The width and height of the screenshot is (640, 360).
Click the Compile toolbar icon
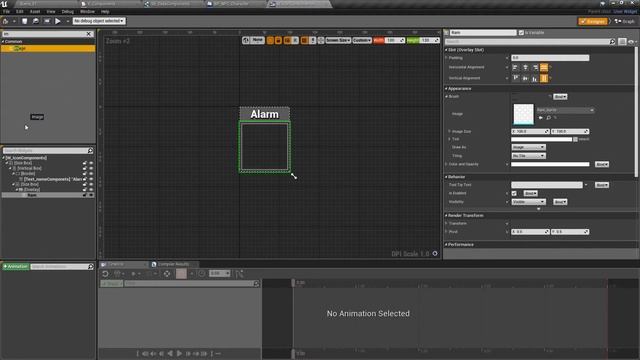point(5,21)
